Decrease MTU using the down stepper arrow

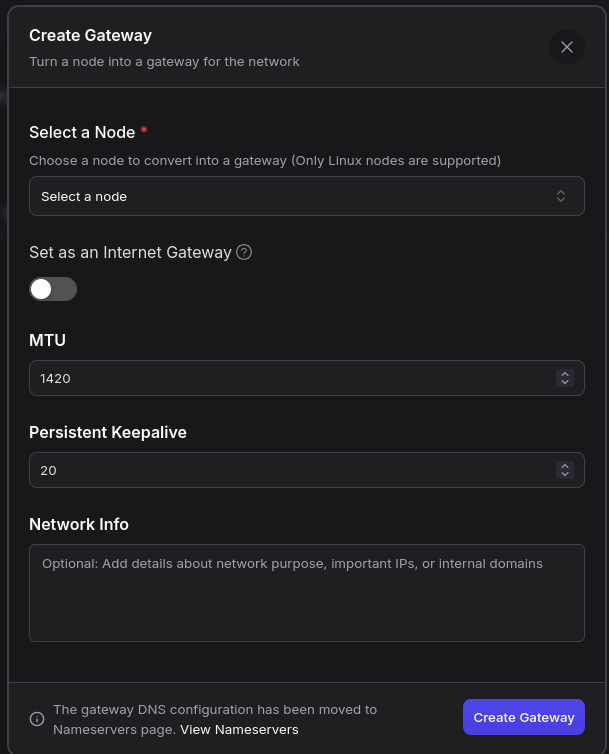point(565,383)
